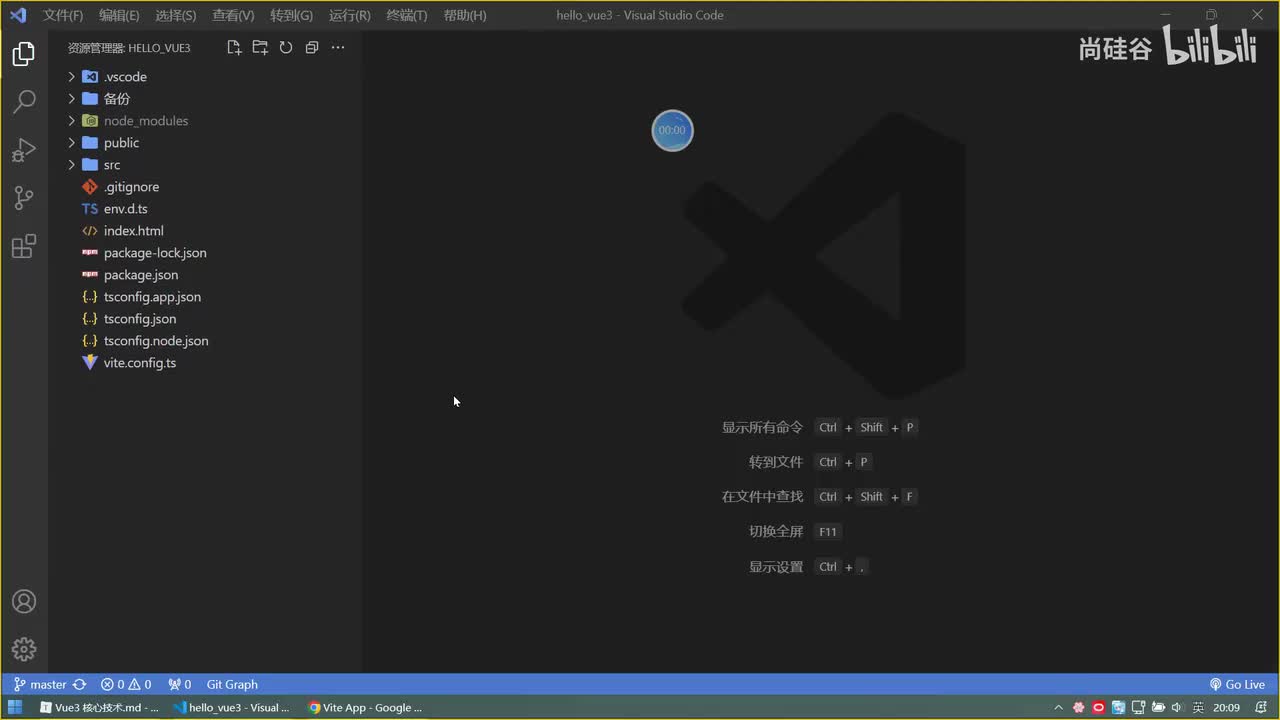Switch to the Vite App Google Chrome taskbar window
Image resolution: width=1280 pixels, height=720 pixels.
point(365,708)
